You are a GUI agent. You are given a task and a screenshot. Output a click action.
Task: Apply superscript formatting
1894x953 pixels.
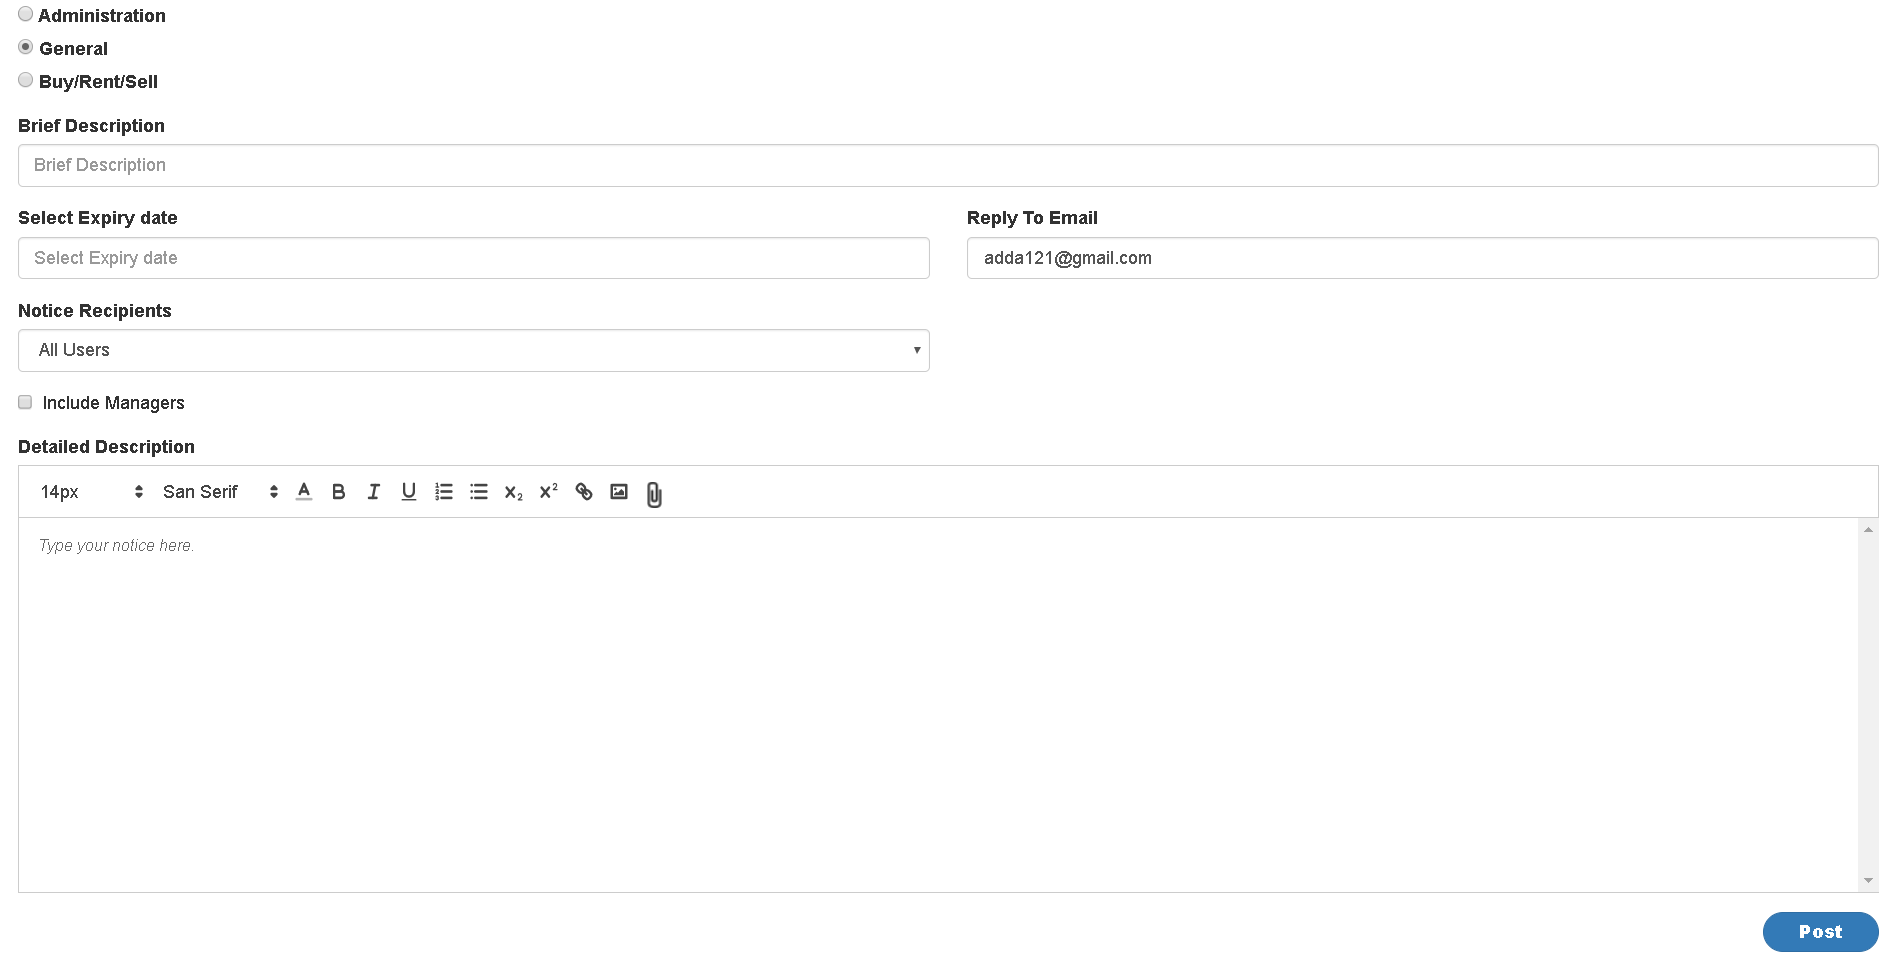pos(549,491)
